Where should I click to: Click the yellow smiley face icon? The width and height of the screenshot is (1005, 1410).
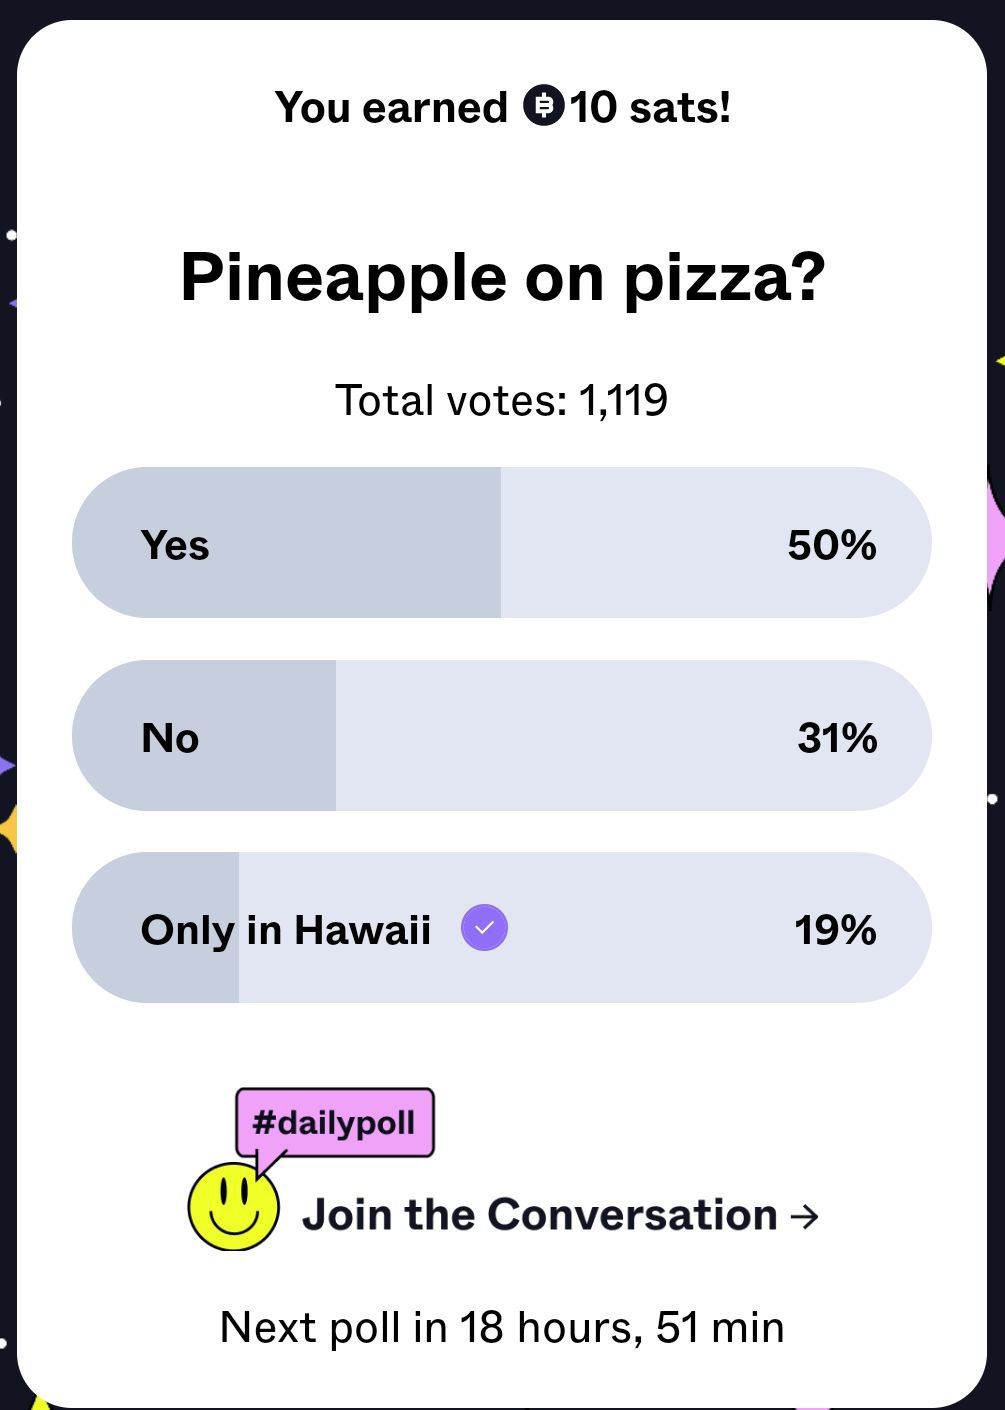coord(233,1206)
